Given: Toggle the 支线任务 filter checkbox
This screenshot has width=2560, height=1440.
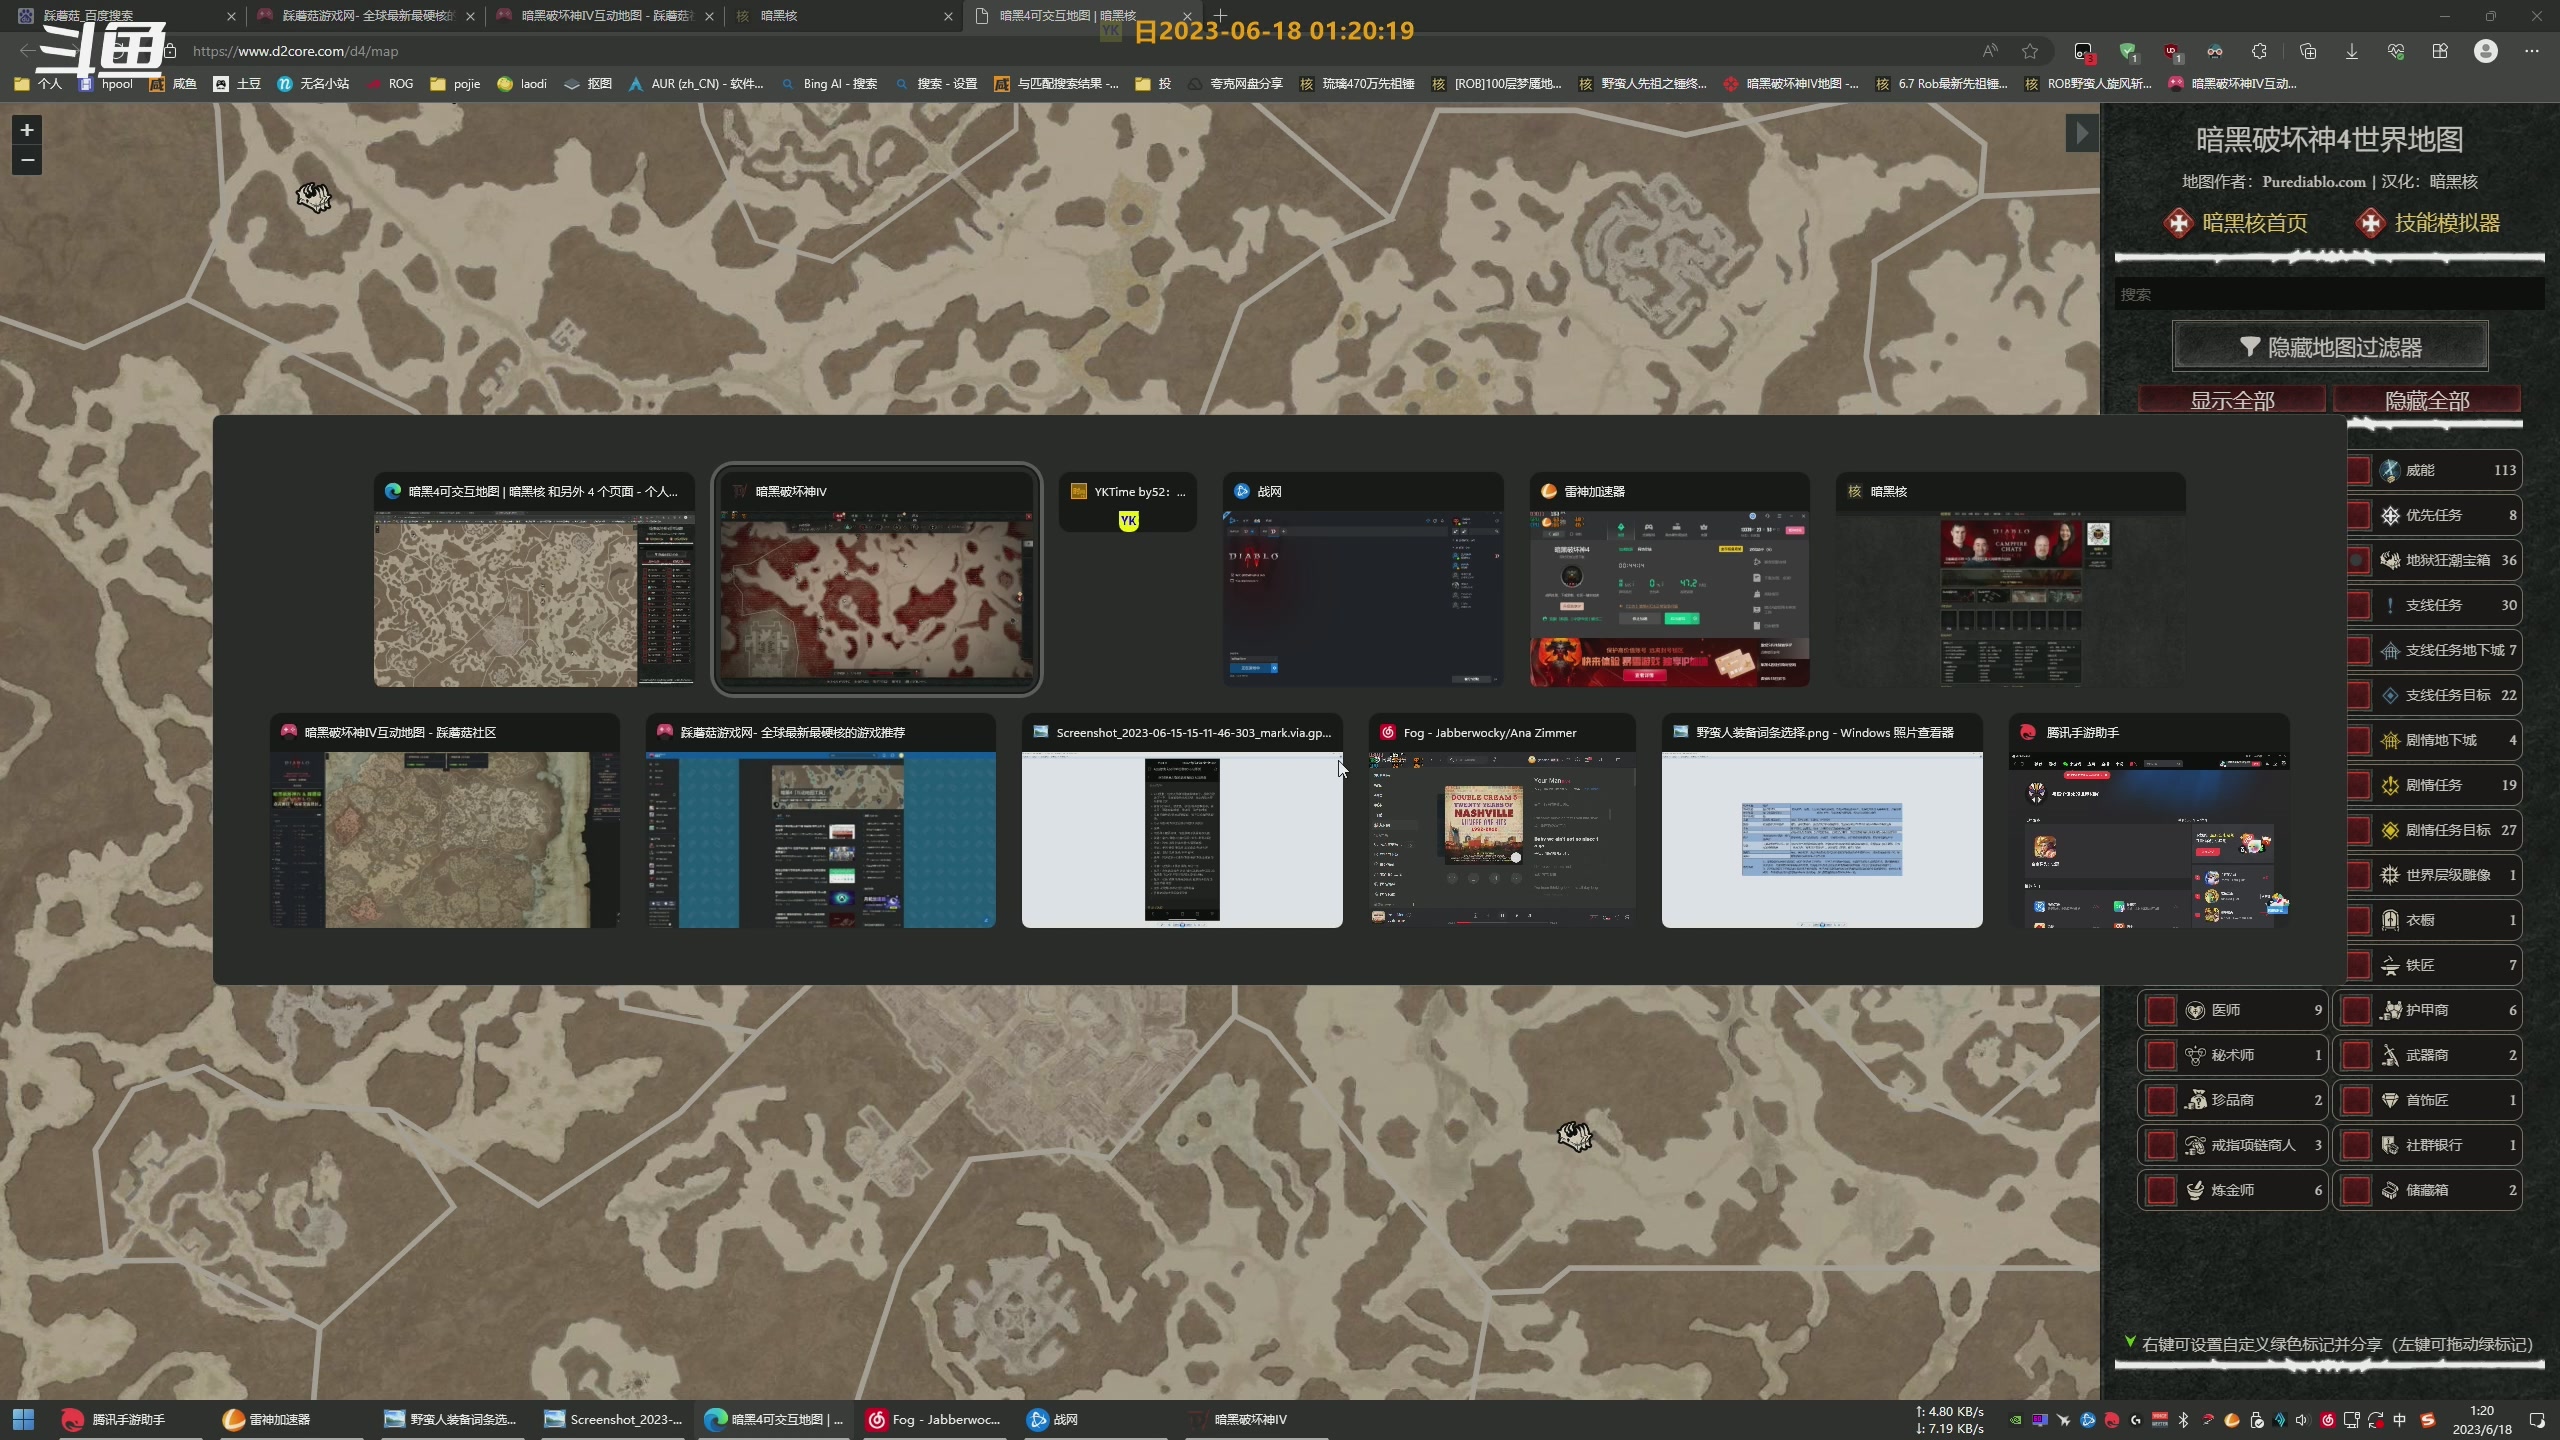Looking at the screenshot, I should [2357, 605].
